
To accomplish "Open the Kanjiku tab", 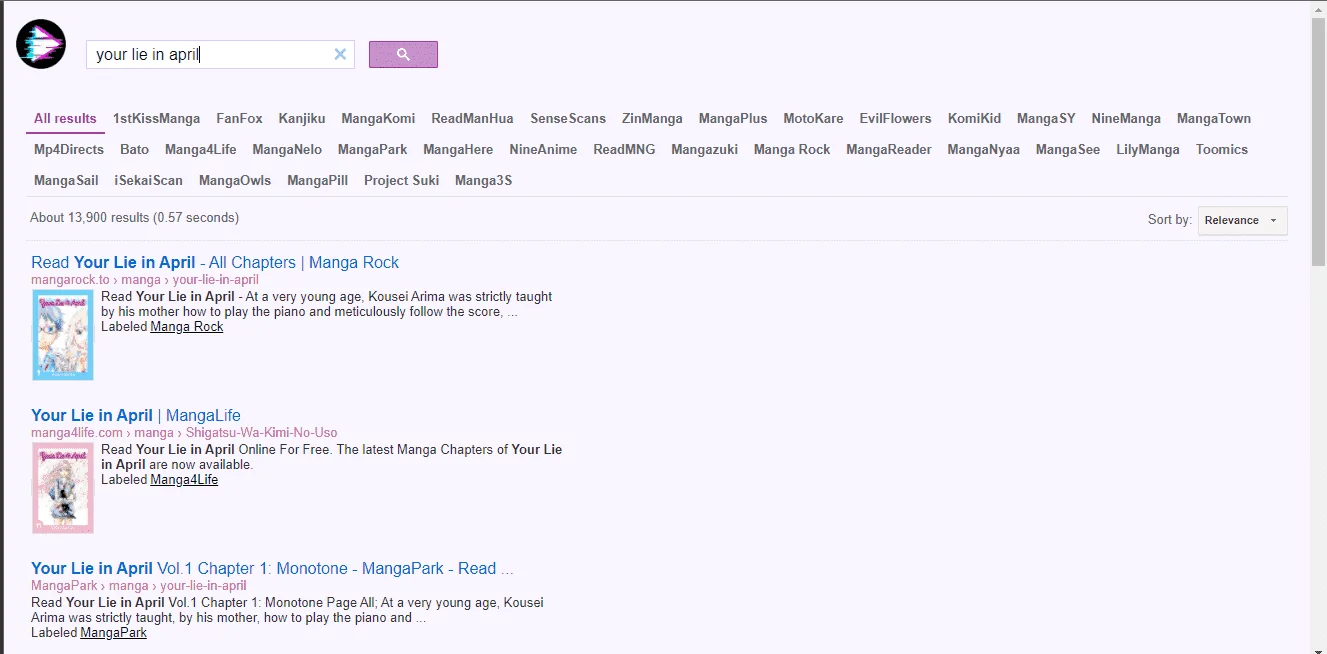I will [x=302, y=118].
